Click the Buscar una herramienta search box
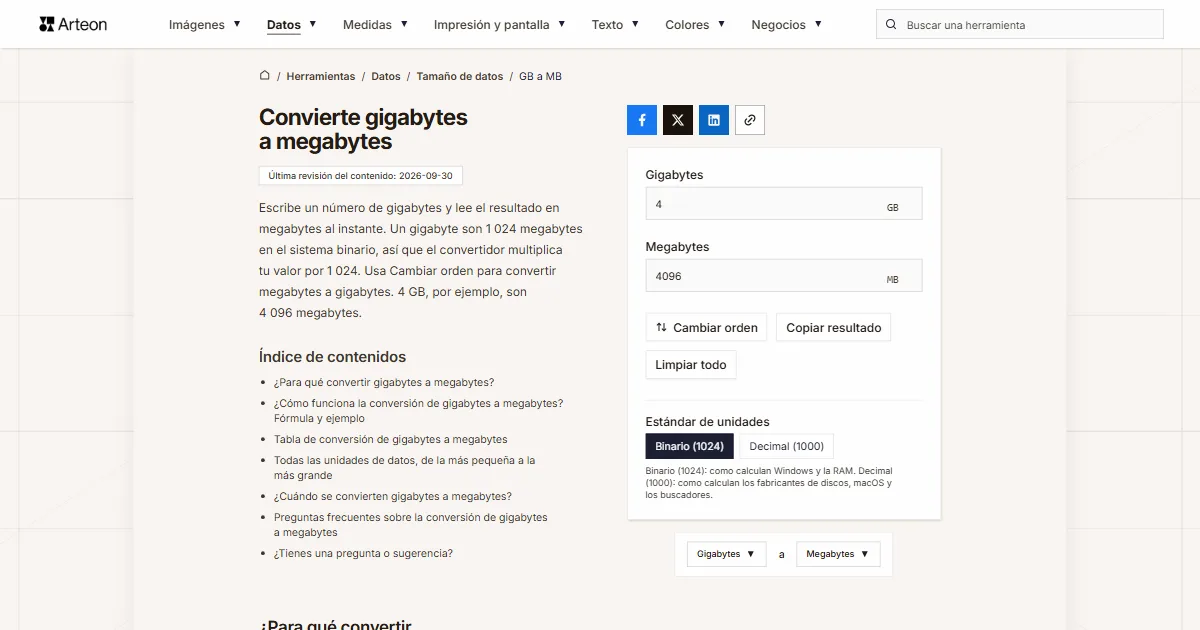 click(1020, 25)
